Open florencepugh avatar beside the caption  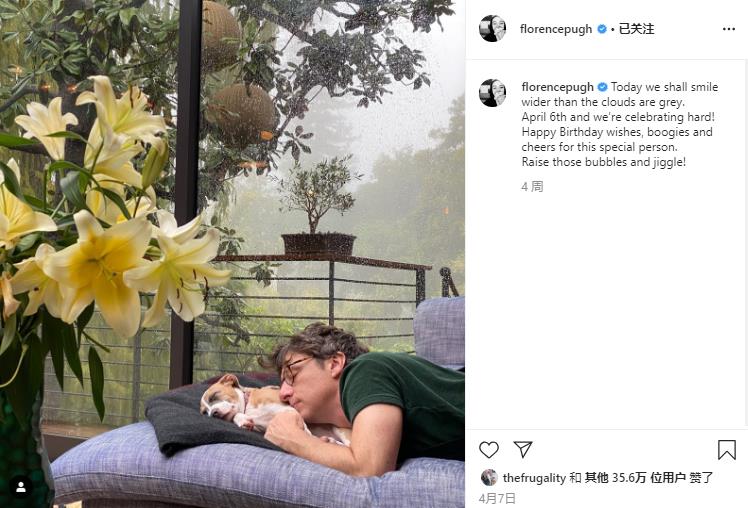tap(492, 93)
